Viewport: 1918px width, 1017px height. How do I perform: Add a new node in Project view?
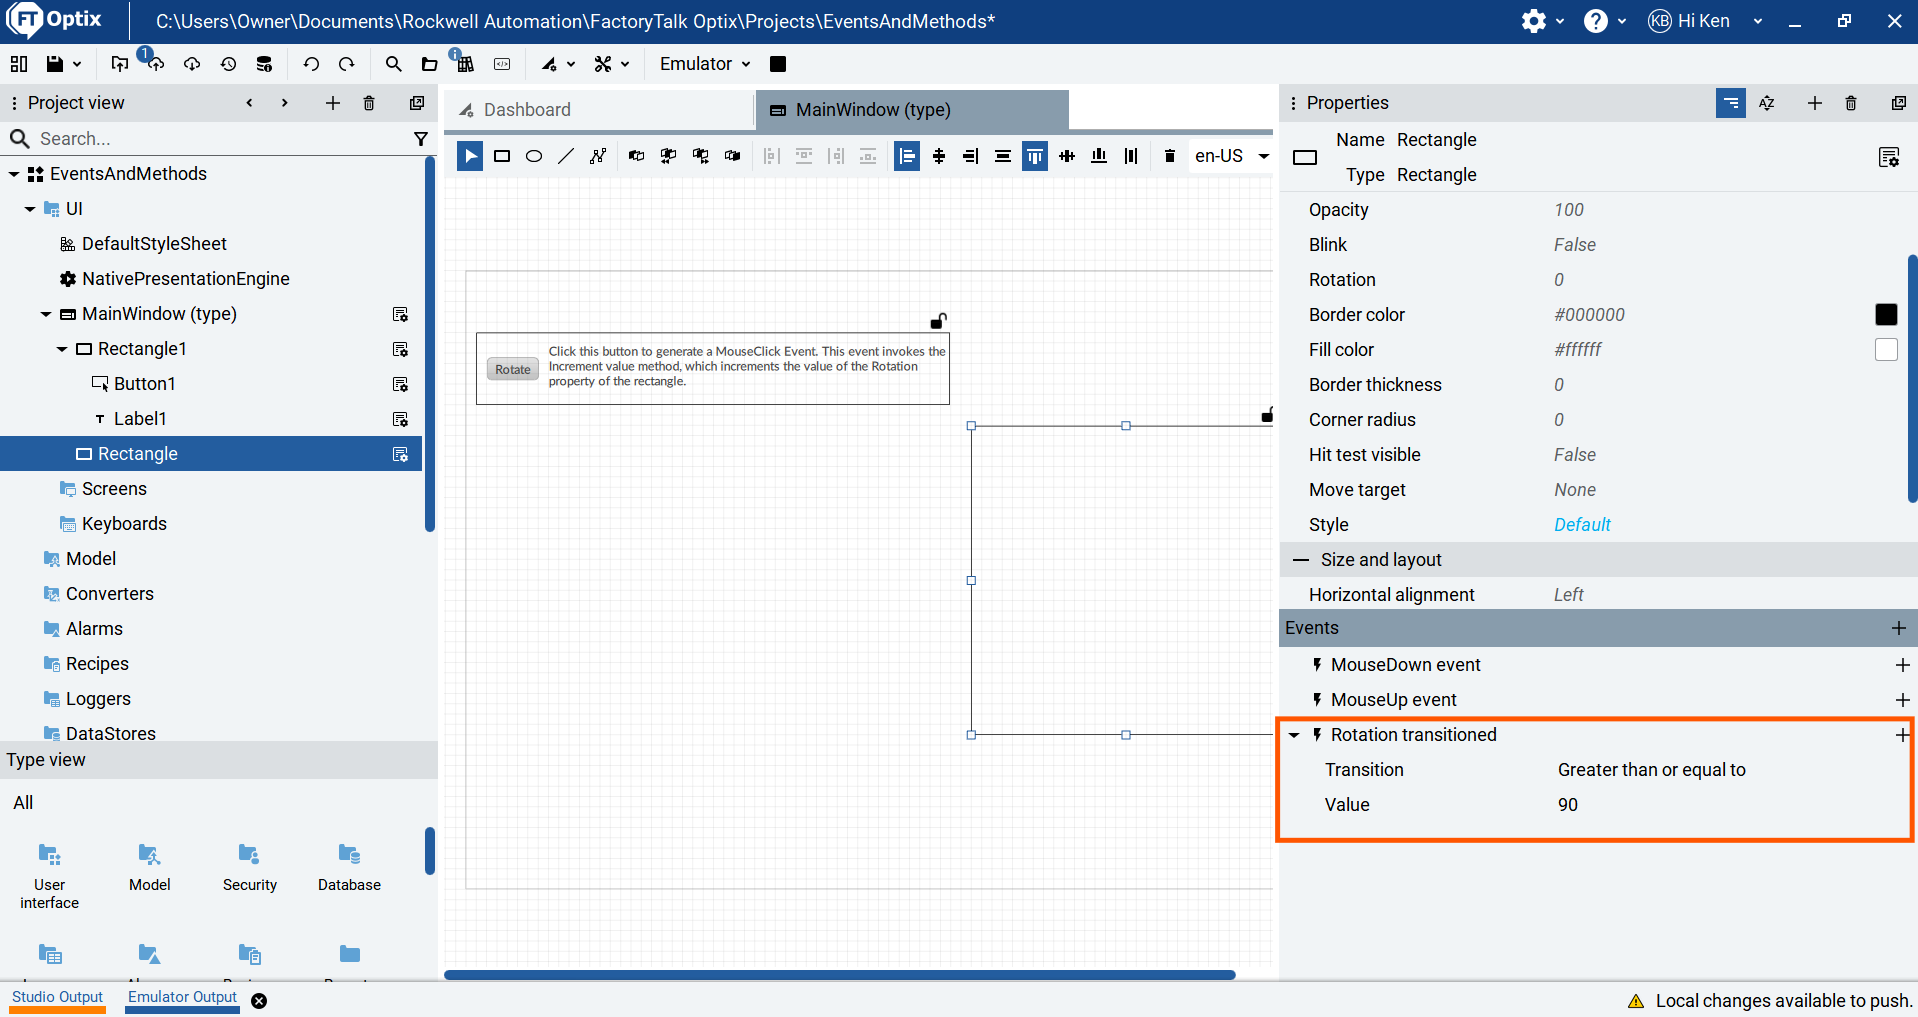[x=333, y=103]
